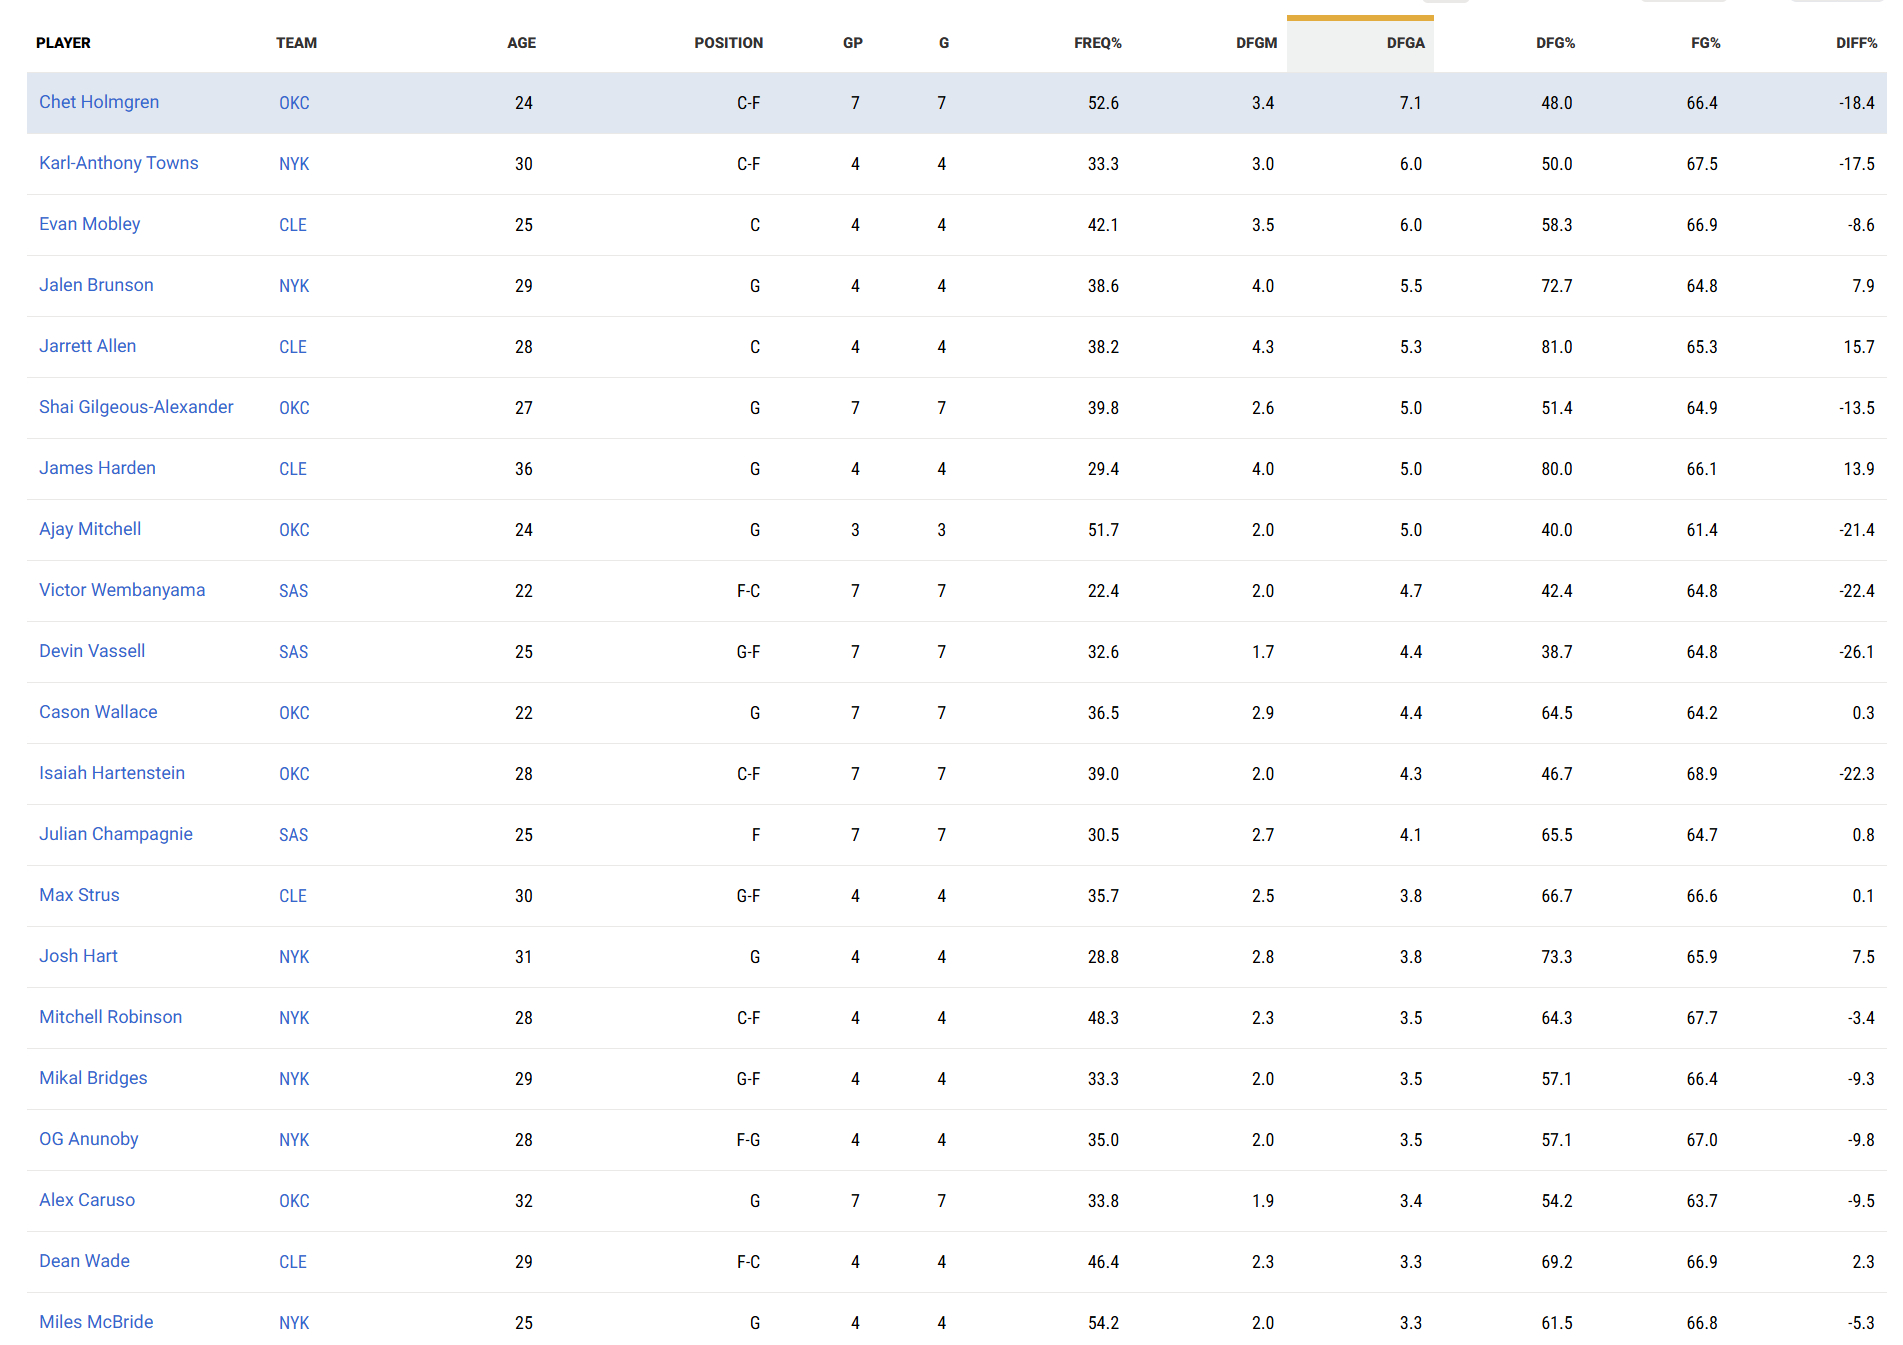Open Karl-Anthony Towns profile link

click(119, 163)
